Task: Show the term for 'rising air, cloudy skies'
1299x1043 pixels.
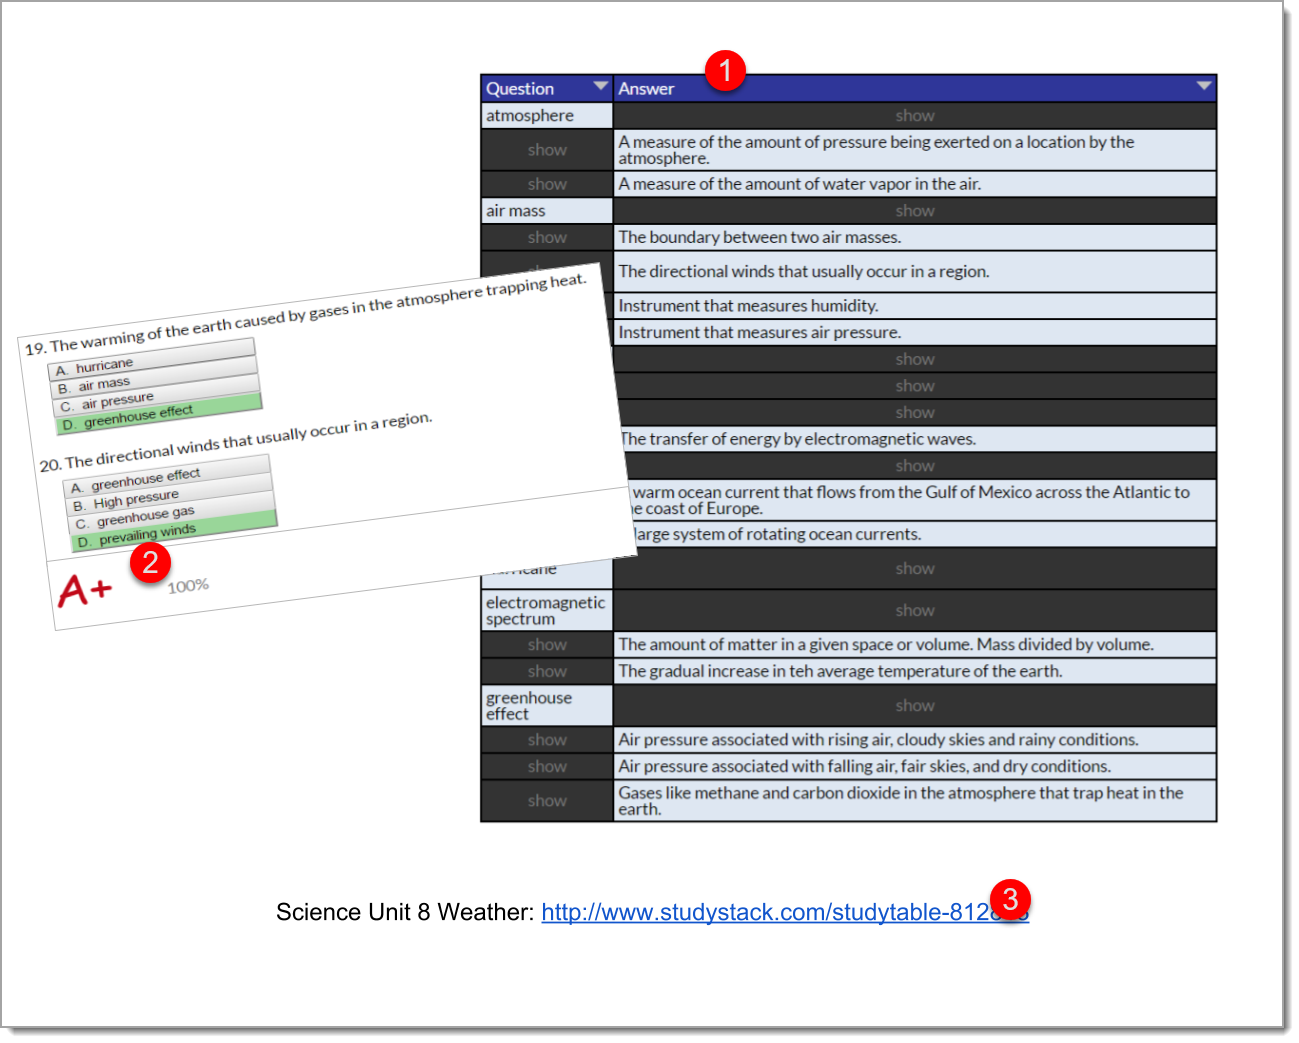Action: click(547, 740)
